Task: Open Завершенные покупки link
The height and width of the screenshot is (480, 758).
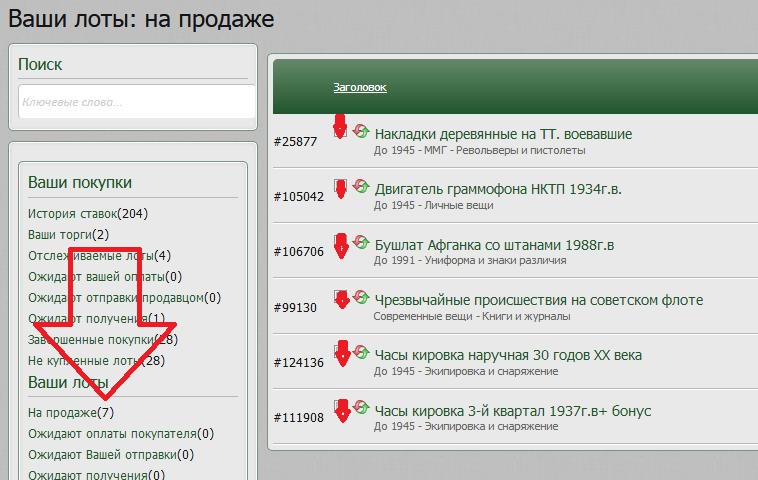Action: point(102,339)
